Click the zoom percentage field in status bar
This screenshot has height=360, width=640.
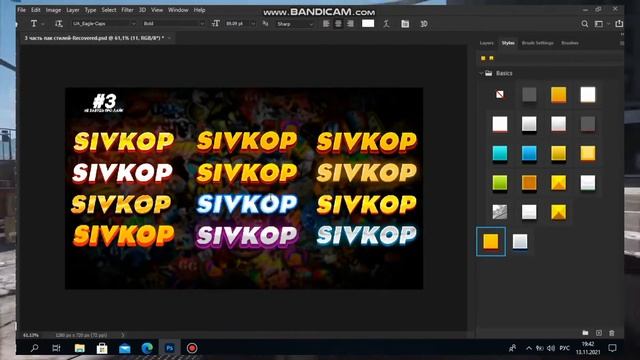pos(31,335)
